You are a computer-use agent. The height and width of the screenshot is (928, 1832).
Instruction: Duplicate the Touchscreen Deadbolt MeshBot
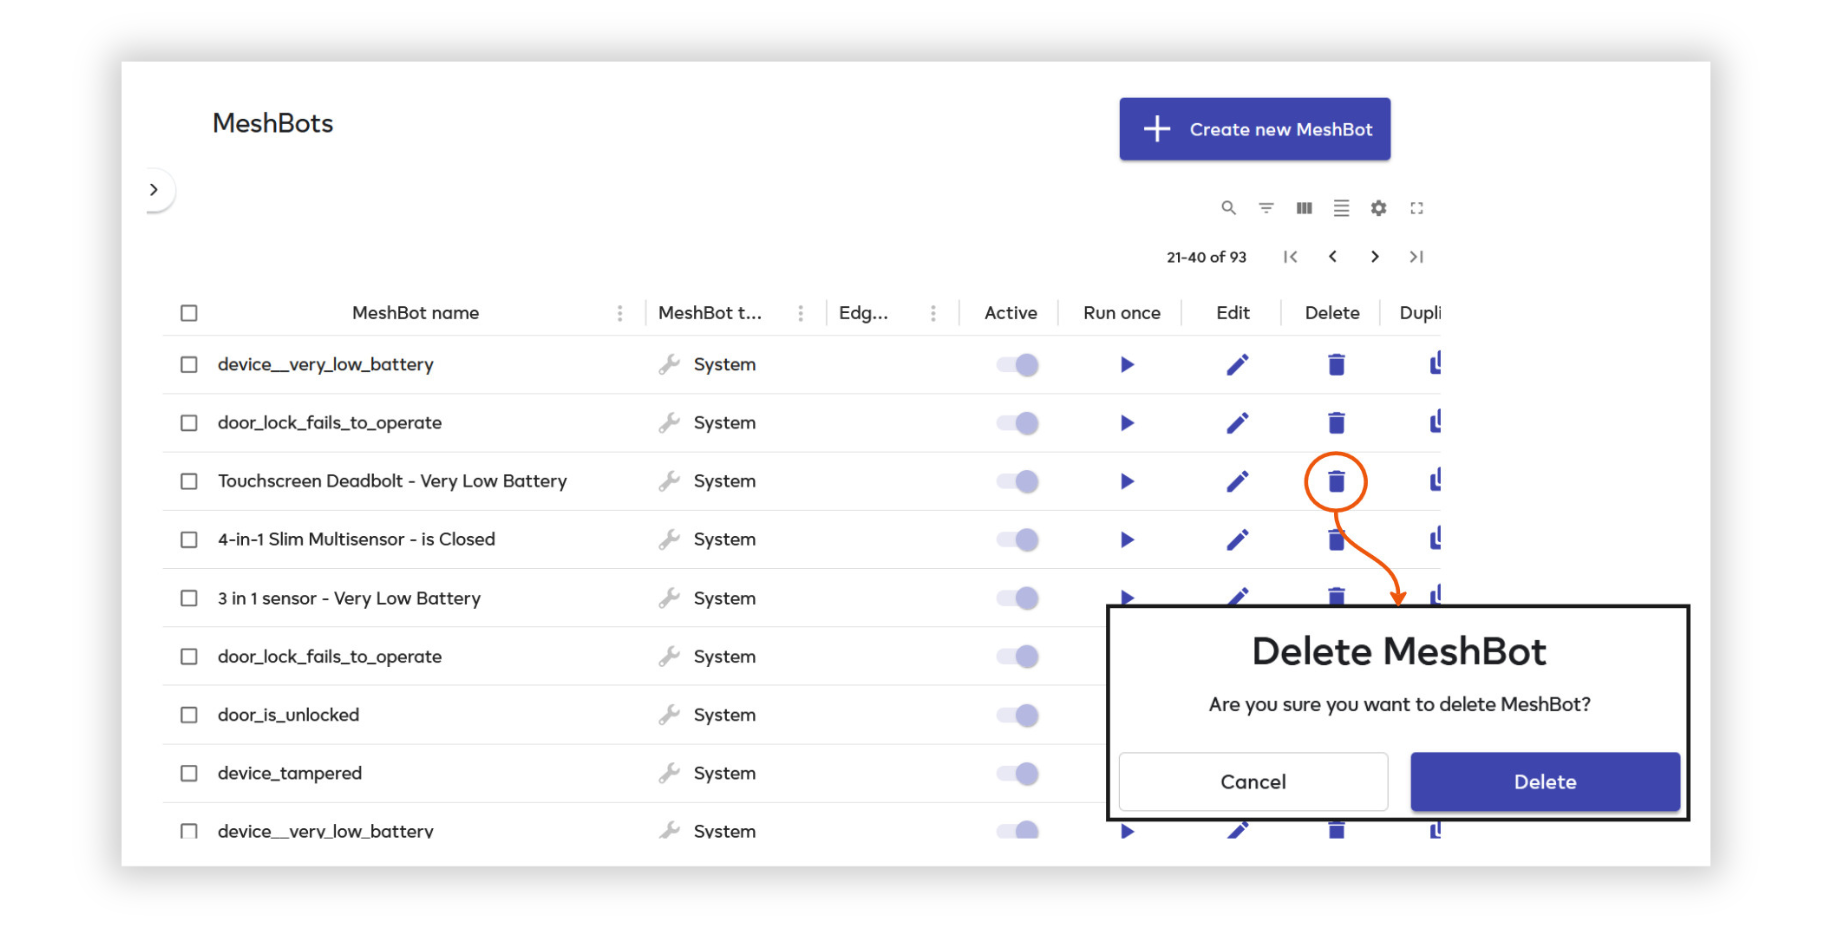point(1436,480)
